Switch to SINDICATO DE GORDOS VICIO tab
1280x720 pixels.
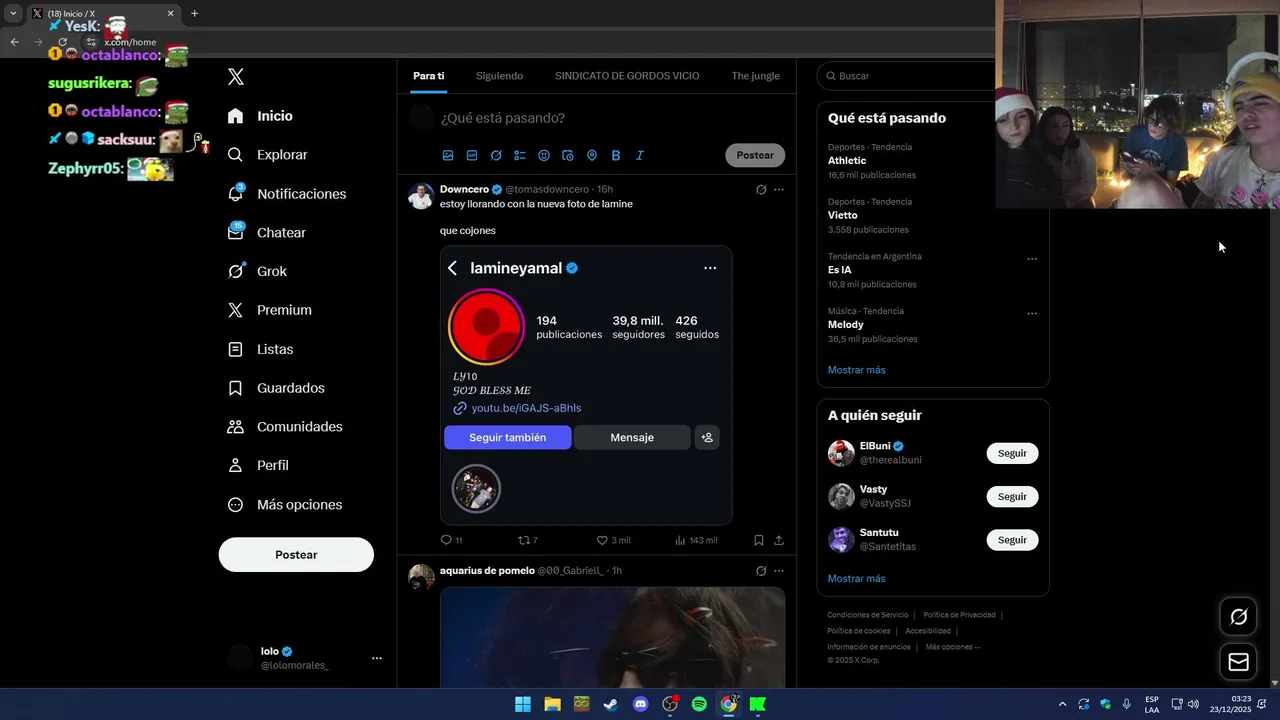627,76
